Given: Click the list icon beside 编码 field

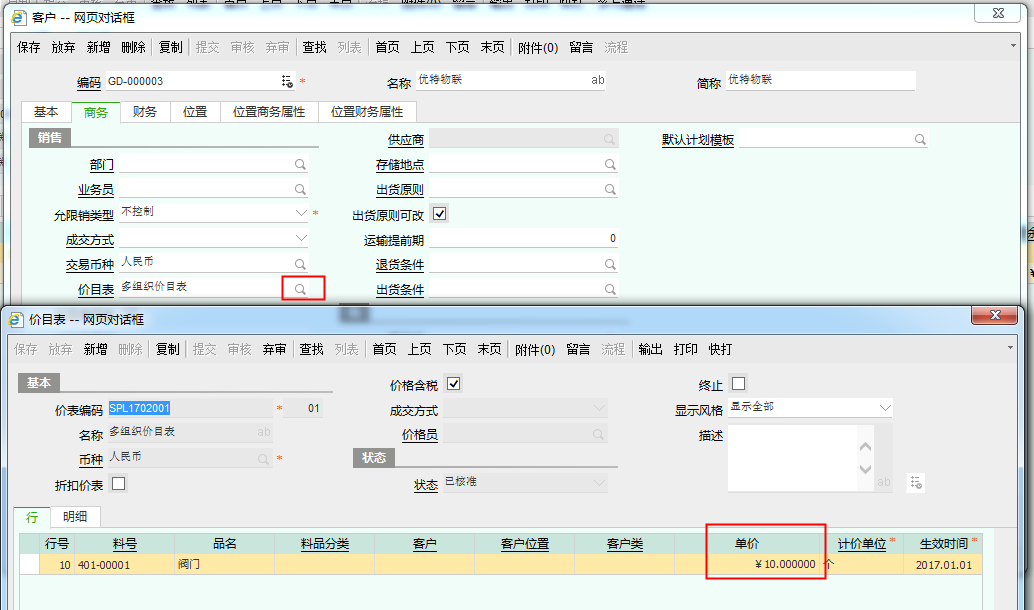Looking at the screenshot, I should (x=287, y=81).
